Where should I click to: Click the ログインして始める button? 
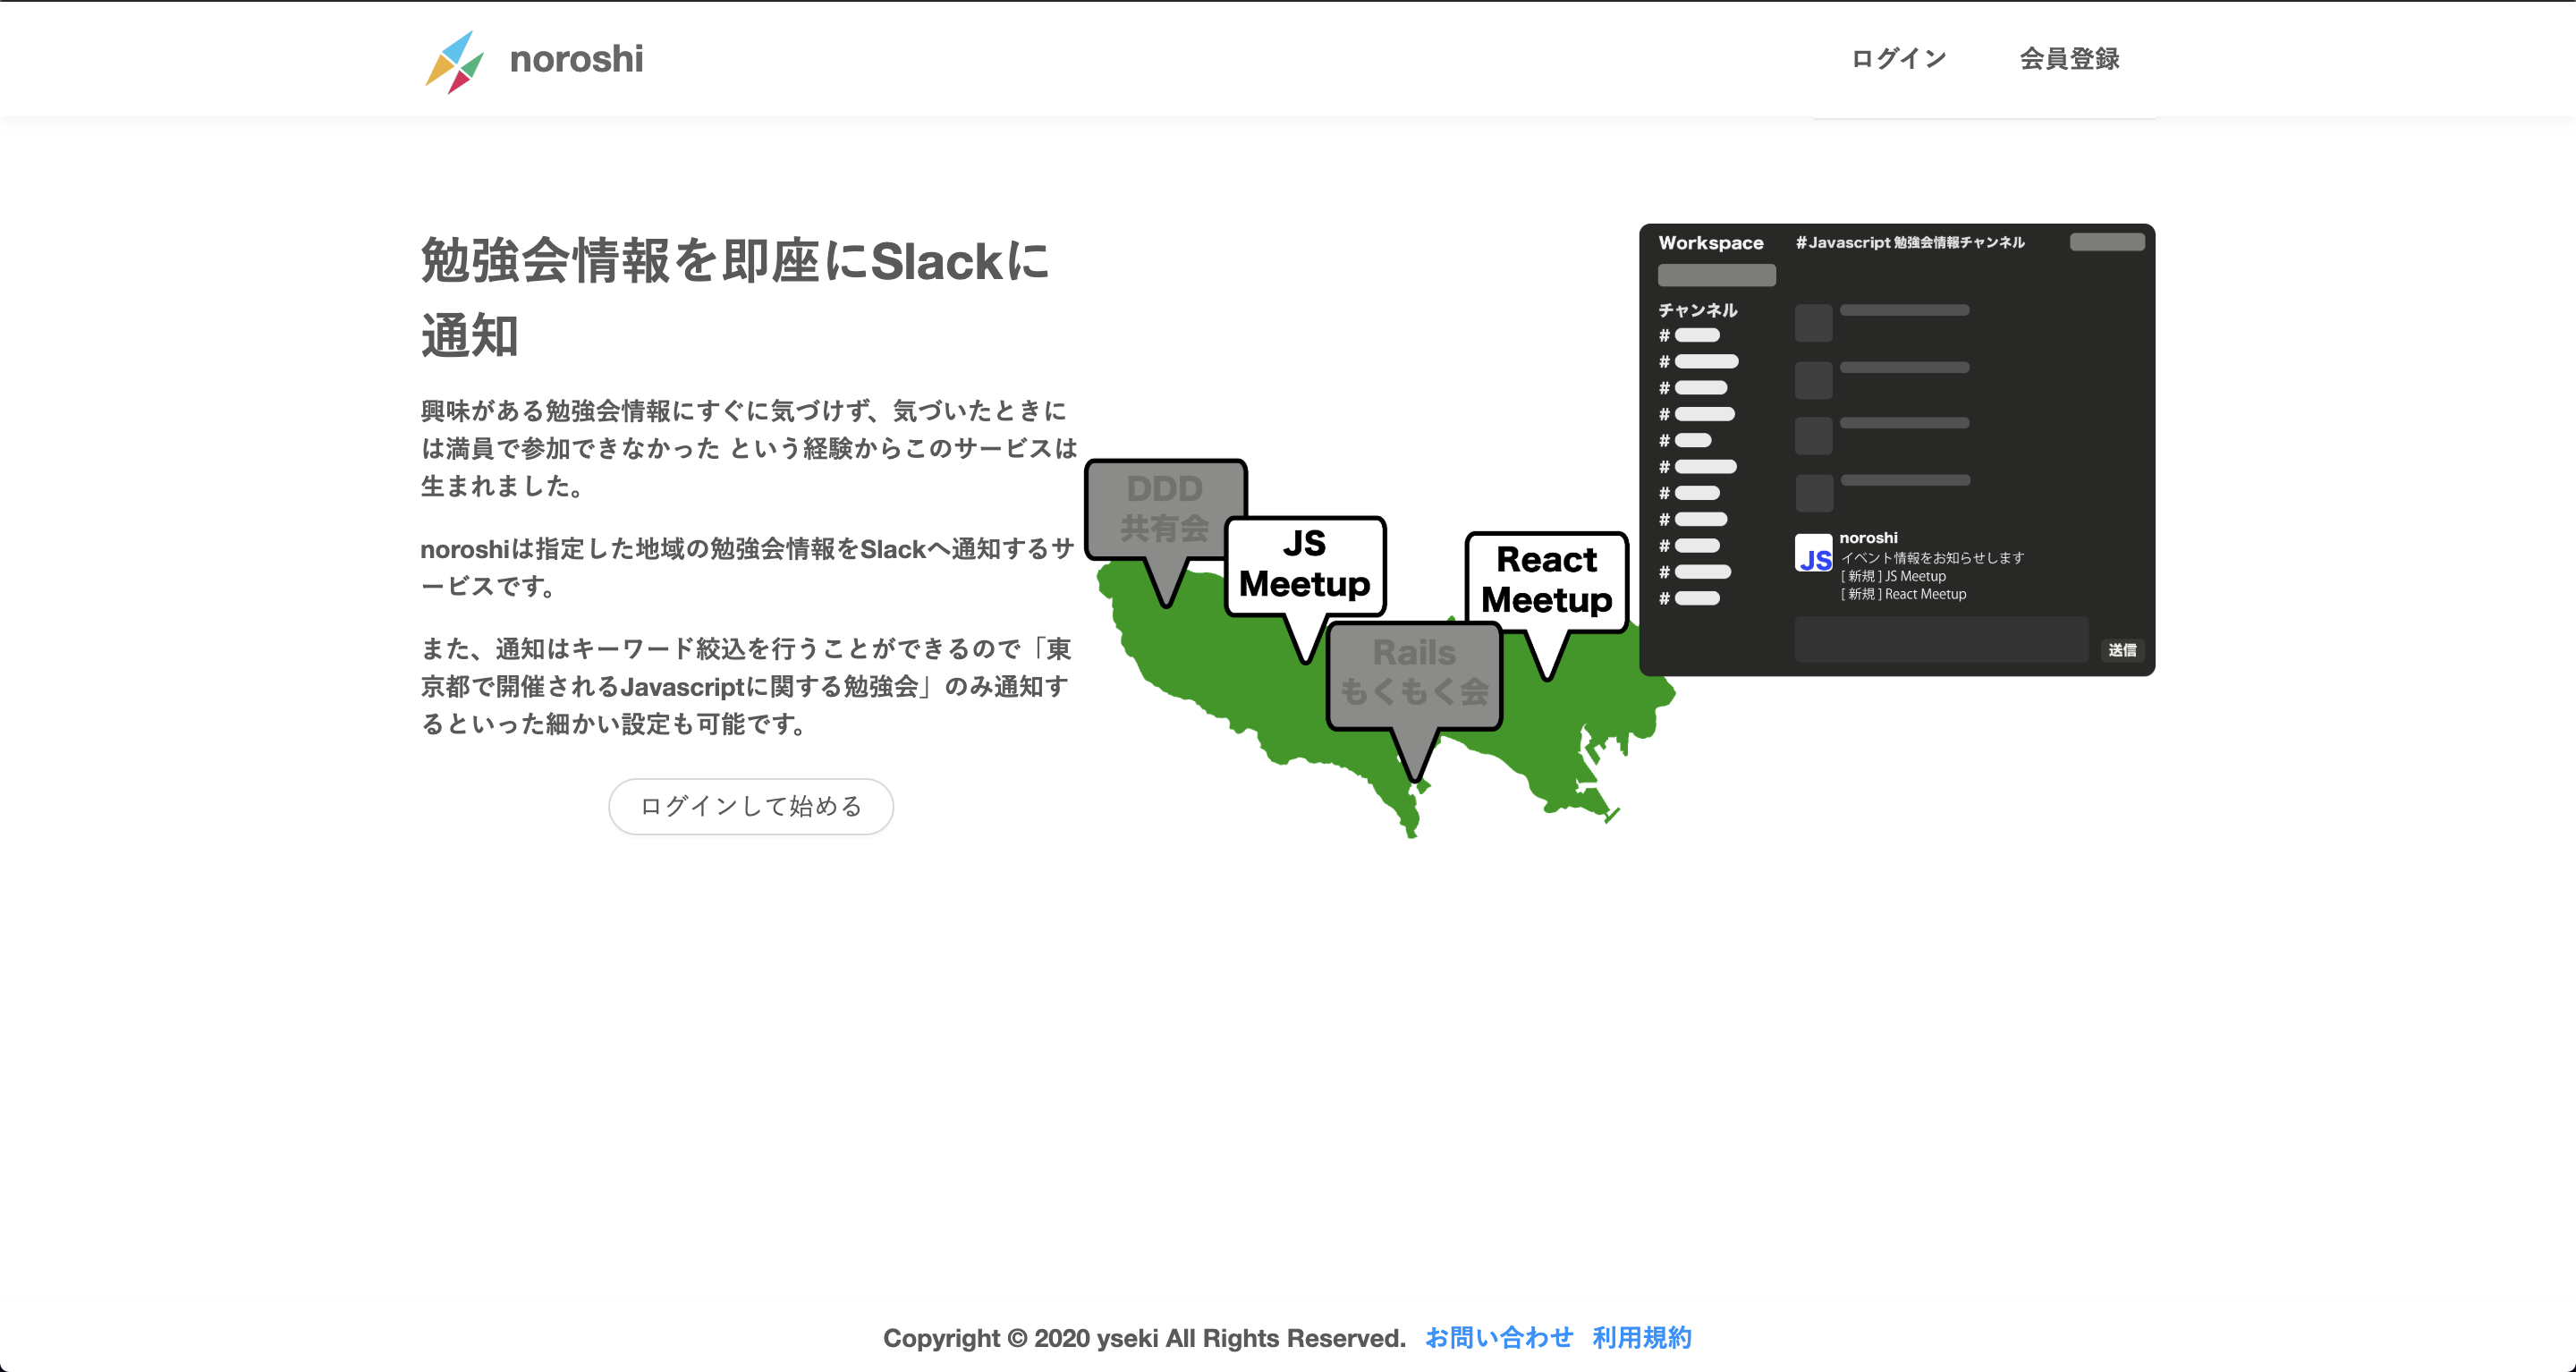coord(751,806)
